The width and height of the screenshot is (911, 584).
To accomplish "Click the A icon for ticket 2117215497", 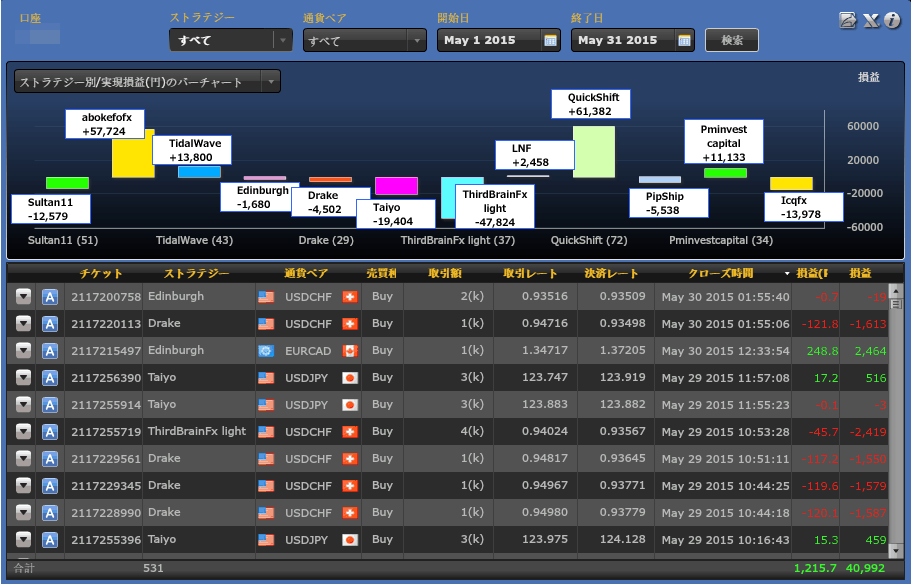I will point(50,351).
